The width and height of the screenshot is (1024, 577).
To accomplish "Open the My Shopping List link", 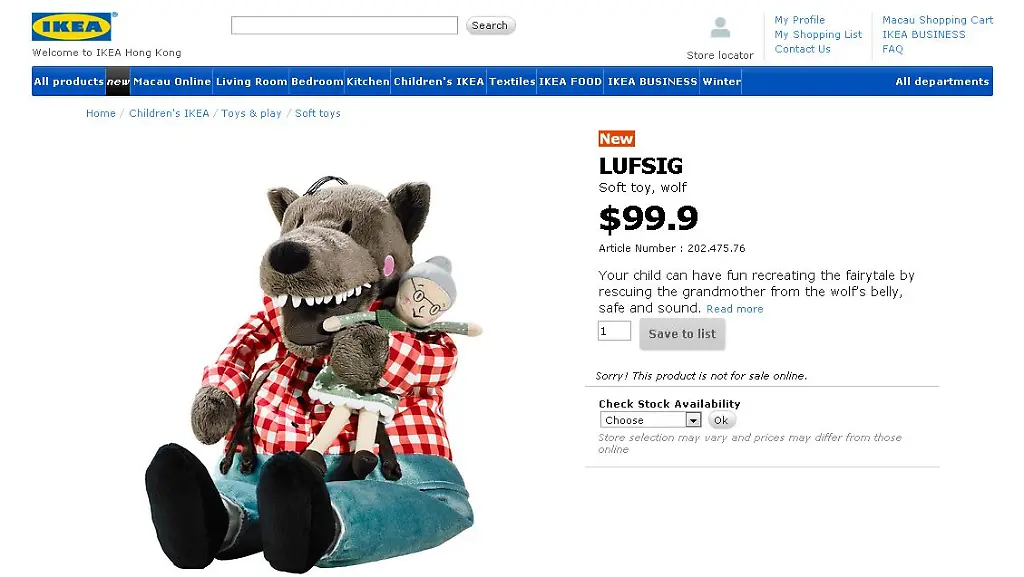I will point(817,35).
